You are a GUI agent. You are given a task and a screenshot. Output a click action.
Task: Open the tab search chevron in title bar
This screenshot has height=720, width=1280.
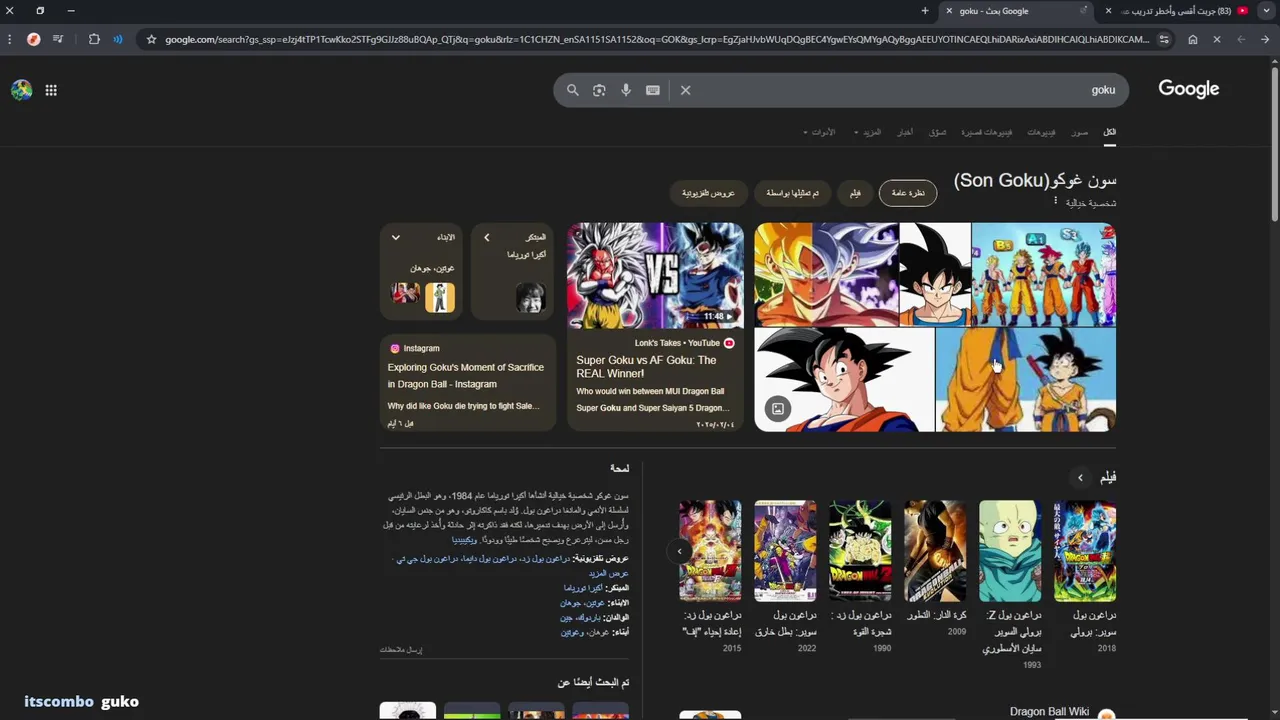(x=1267, y=11)
